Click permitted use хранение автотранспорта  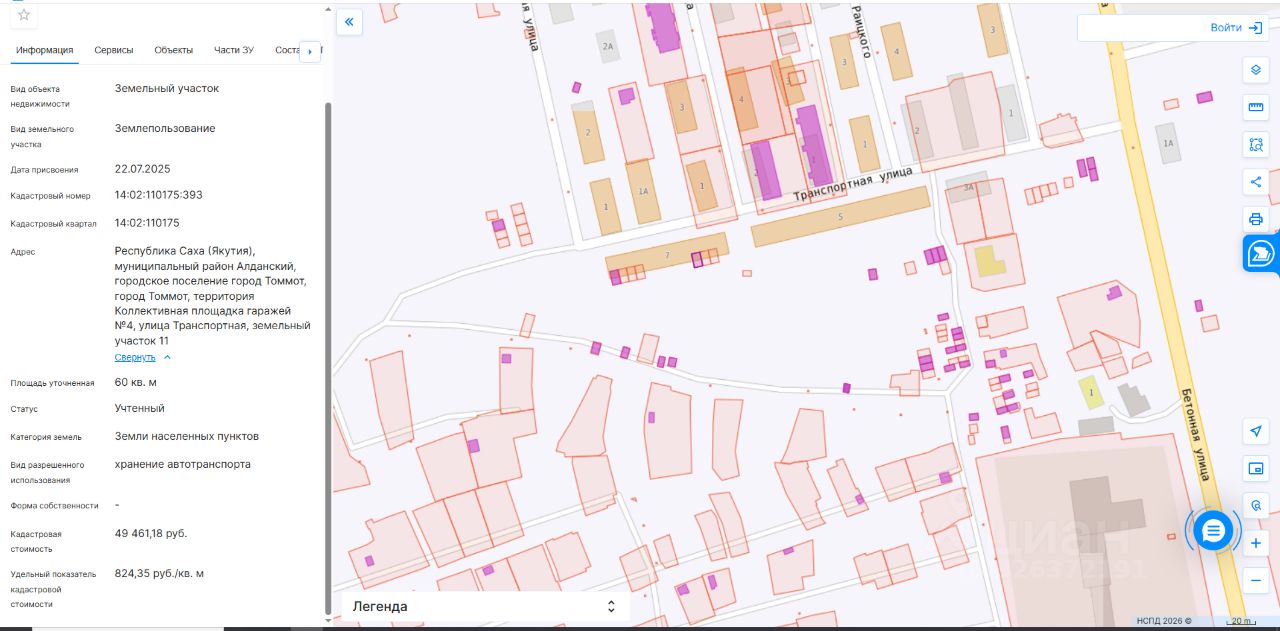click(183, 464)
